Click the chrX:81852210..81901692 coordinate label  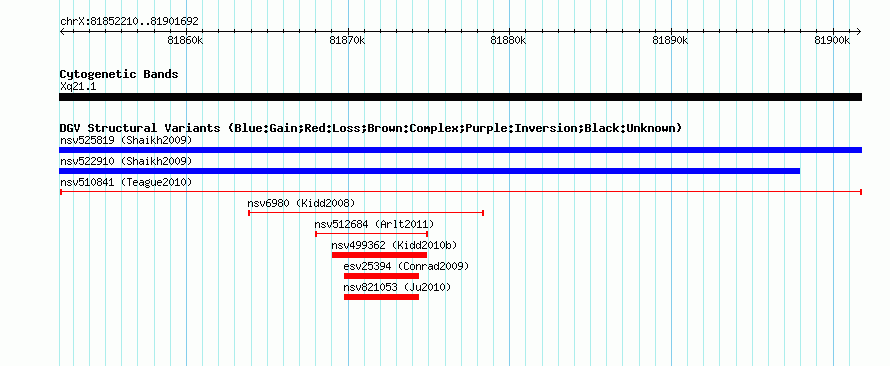(x=129, y=21)
